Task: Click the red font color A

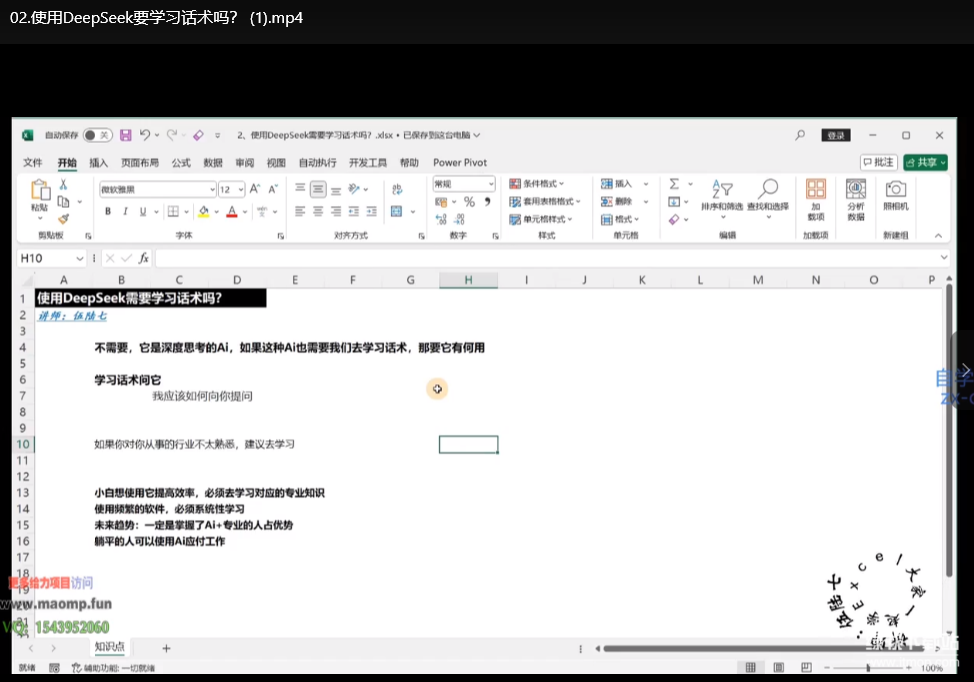Action: (x=232, y=212)
